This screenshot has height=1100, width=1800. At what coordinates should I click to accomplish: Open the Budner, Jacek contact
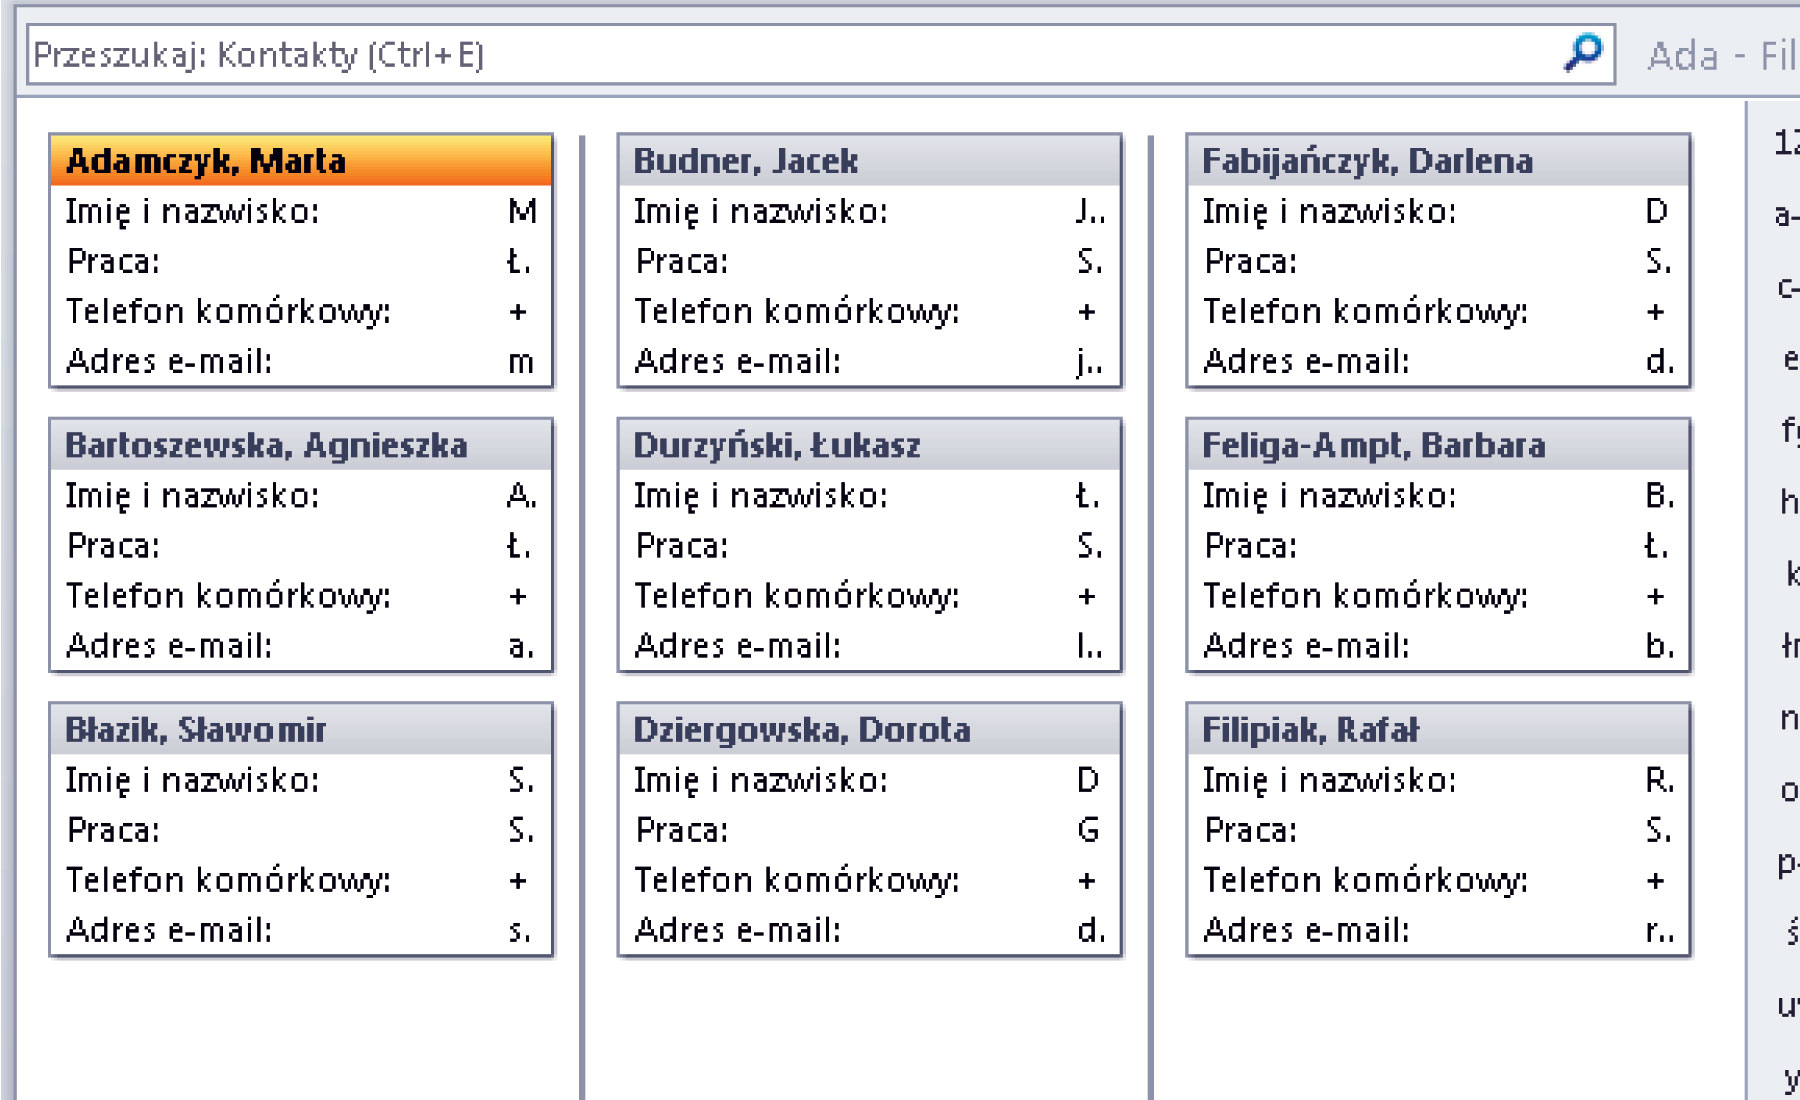point(868,161)
